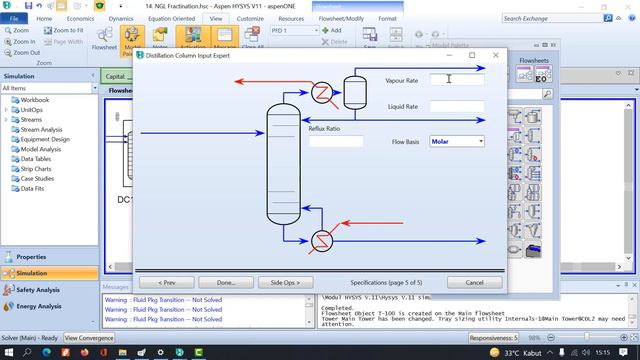640x360 pixels.
Task: Open File Explorer from the taskbar
Action: (x=122, y=352)
